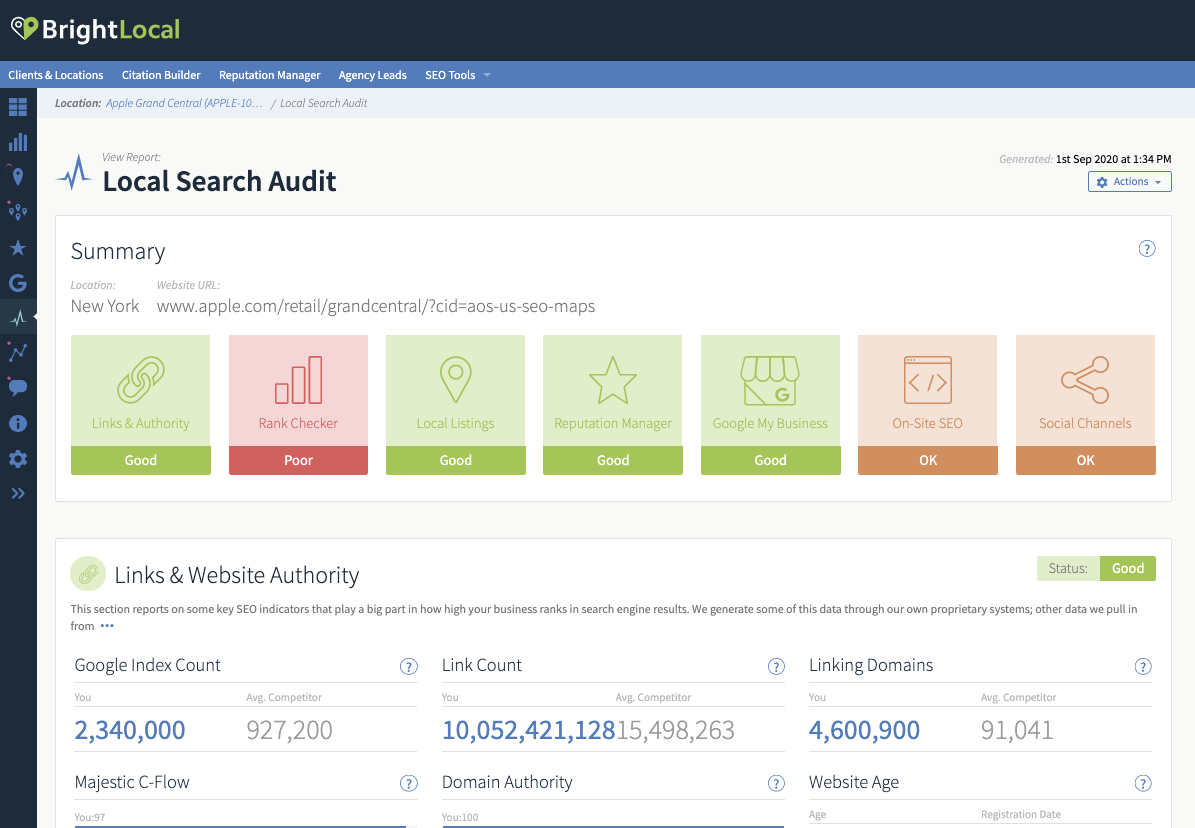Open the dashboard grid icon in sidebar

coord(18,107)
